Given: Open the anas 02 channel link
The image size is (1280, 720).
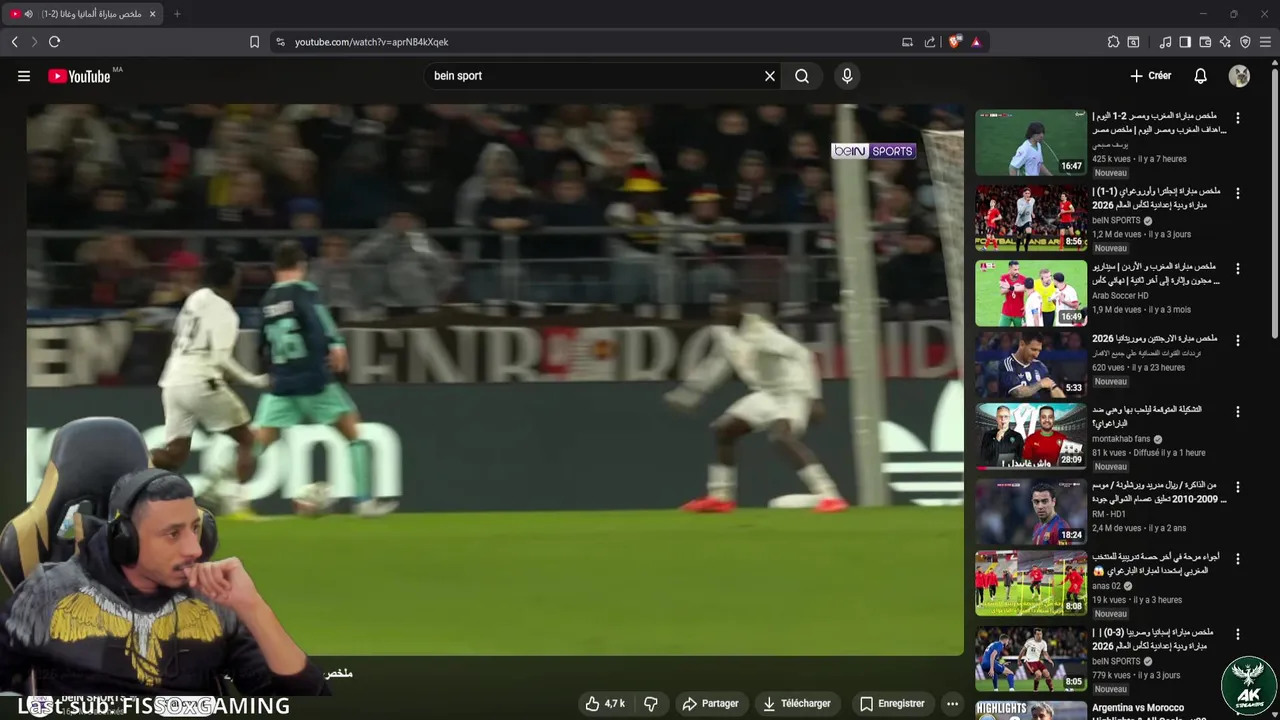Looking at the screenshot, I should [x=1106, y=586].
